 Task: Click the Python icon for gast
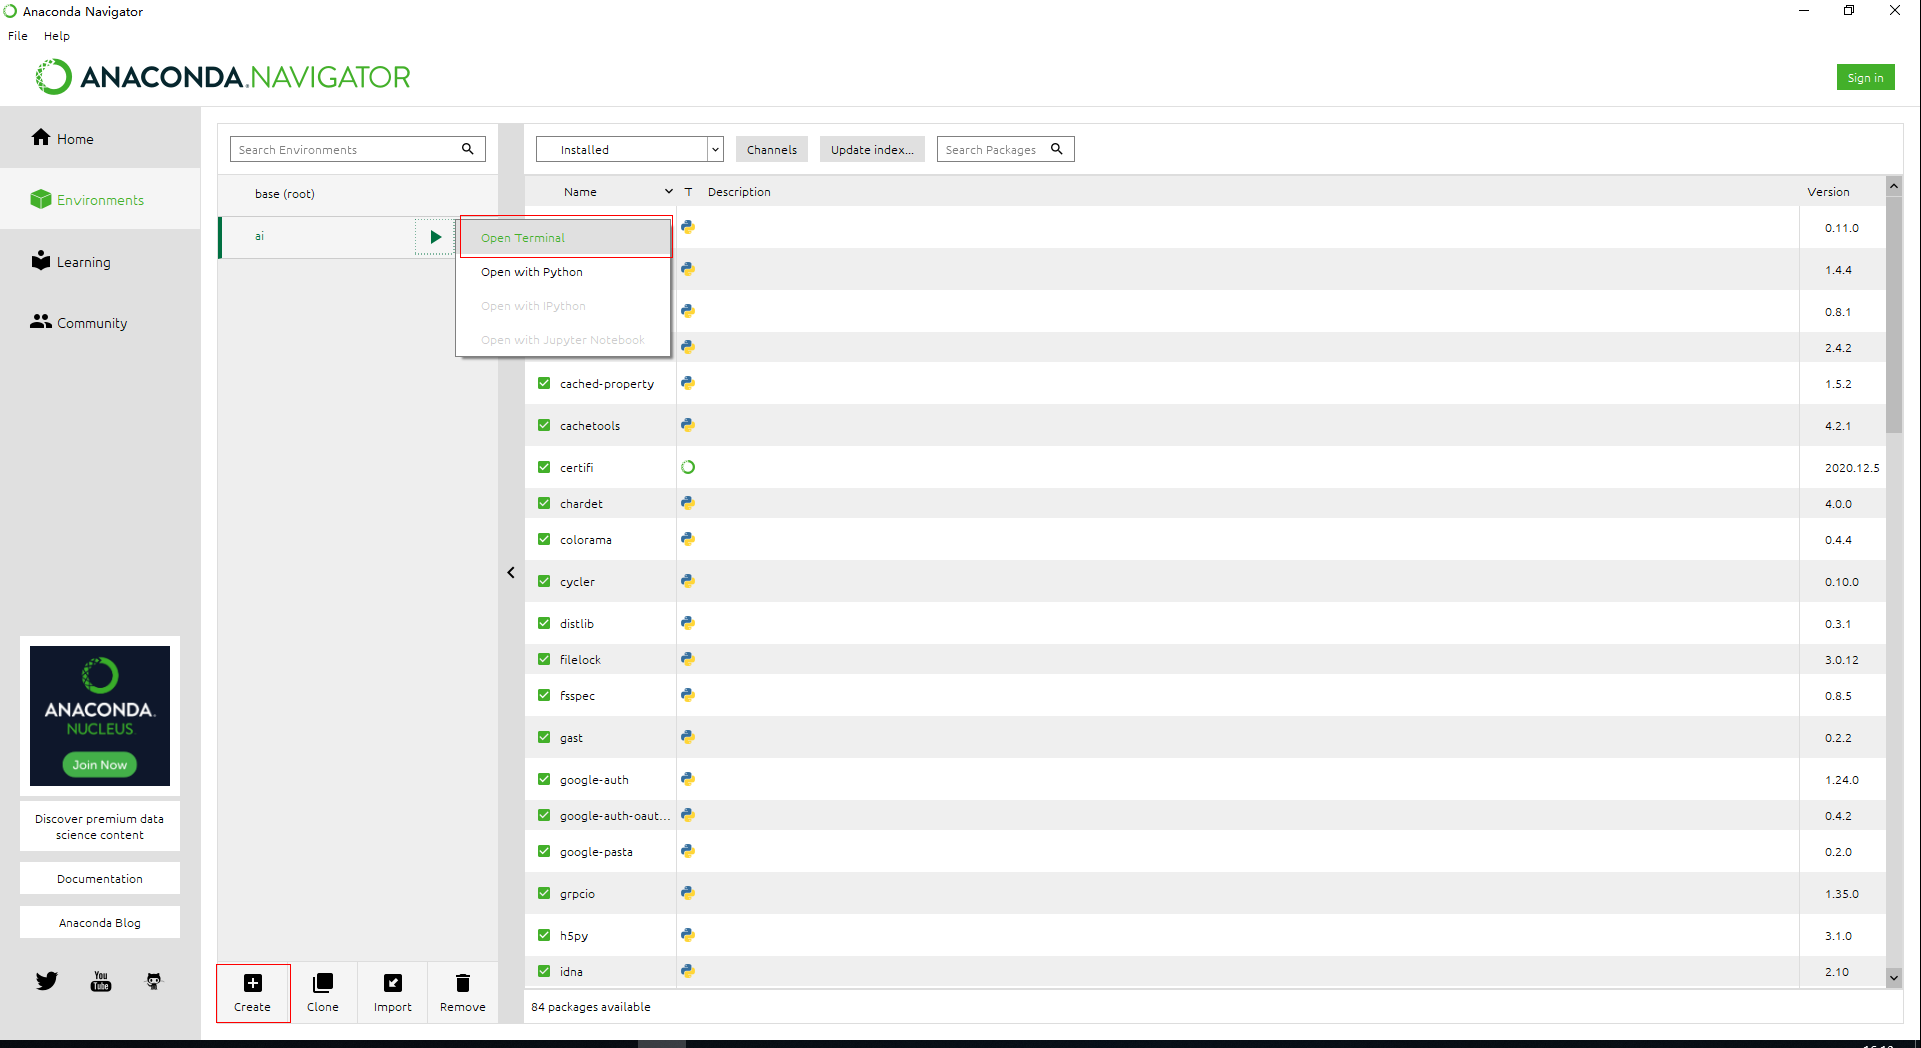[688, 737]
